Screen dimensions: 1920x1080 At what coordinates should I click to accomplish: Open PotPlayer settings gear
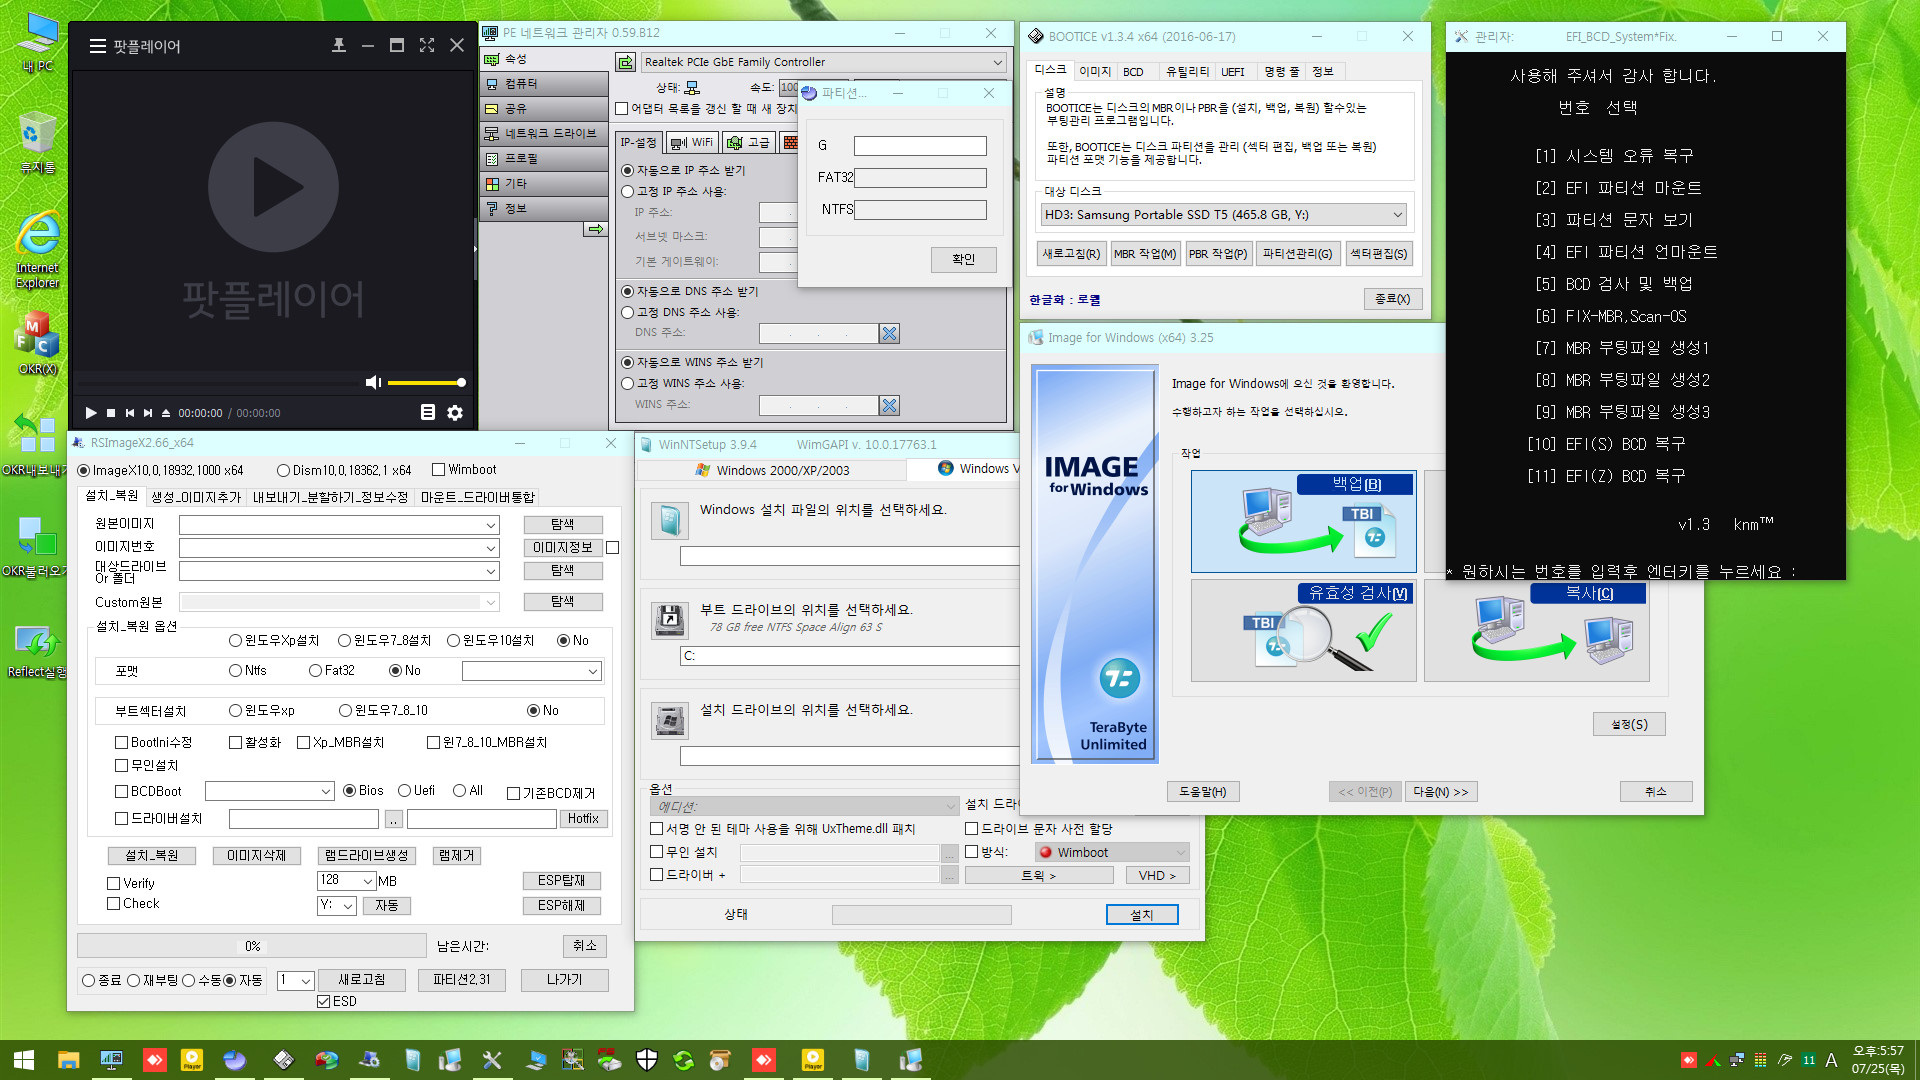(455, 412)
